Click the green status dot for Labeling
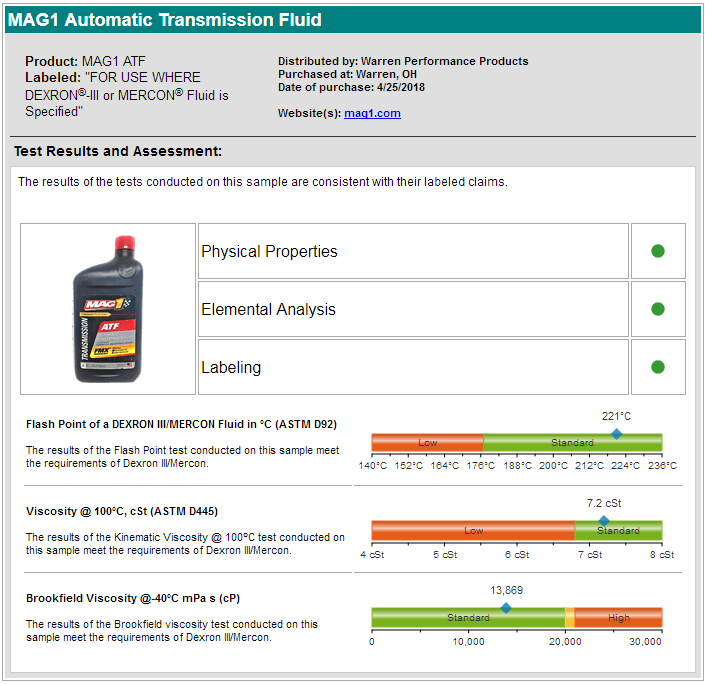705x685 pixels. (658, 367)
